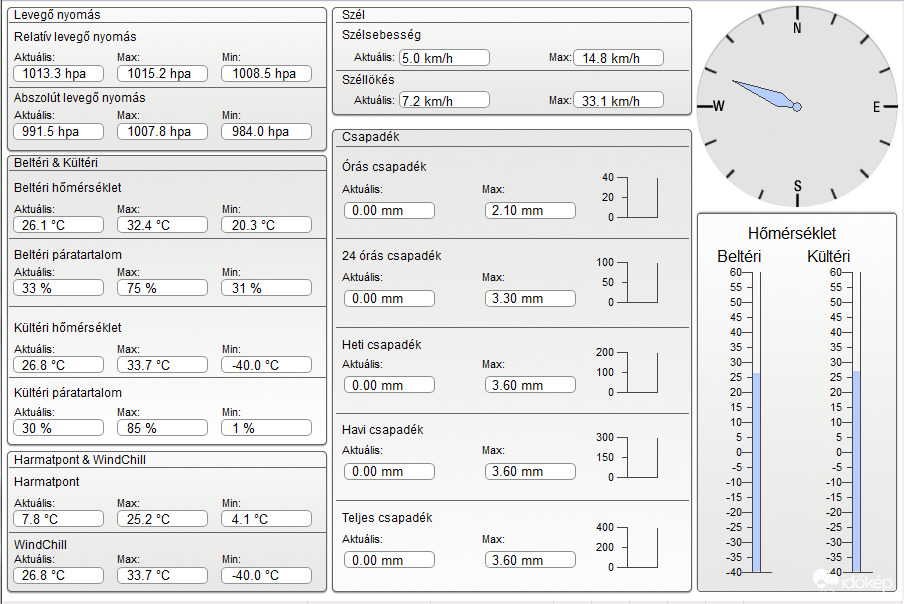Select the Széllökés Max value field
The width and height of the screenshot is (904, 604).
point(618,101)
